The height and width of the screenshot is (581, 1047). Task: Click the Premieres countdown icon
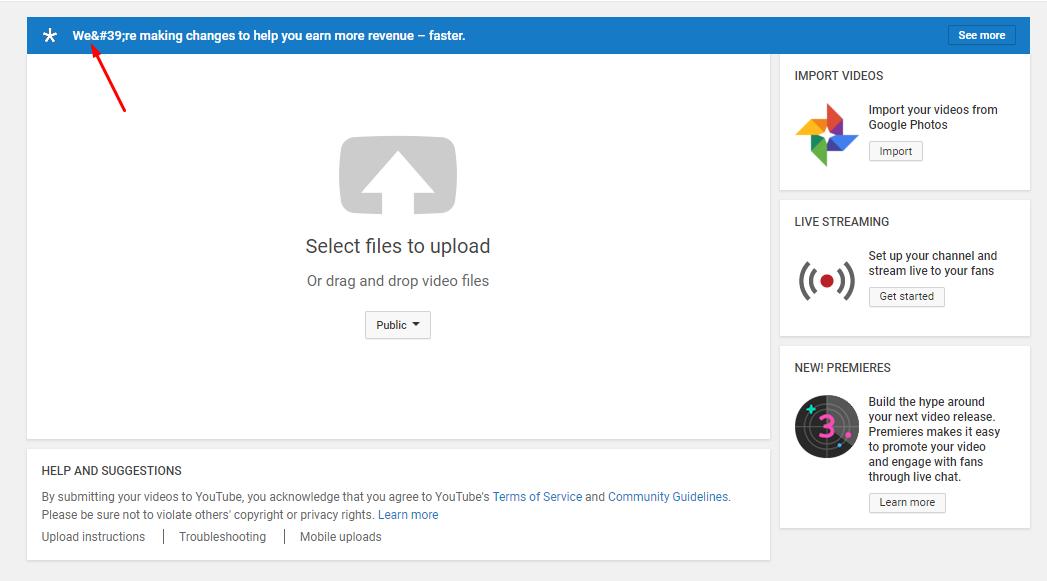827,426
